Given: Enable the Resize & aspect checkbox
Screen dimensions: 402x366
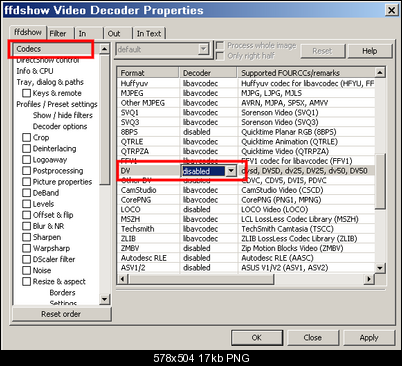Looking at the screenshot, I should click(x=26, y=281).
